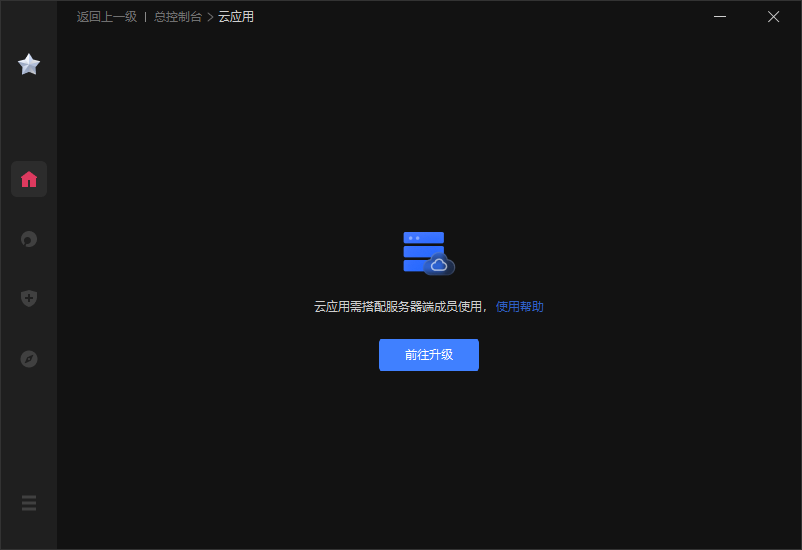Click the star icon in sidebar

click(x=29, y=64)
